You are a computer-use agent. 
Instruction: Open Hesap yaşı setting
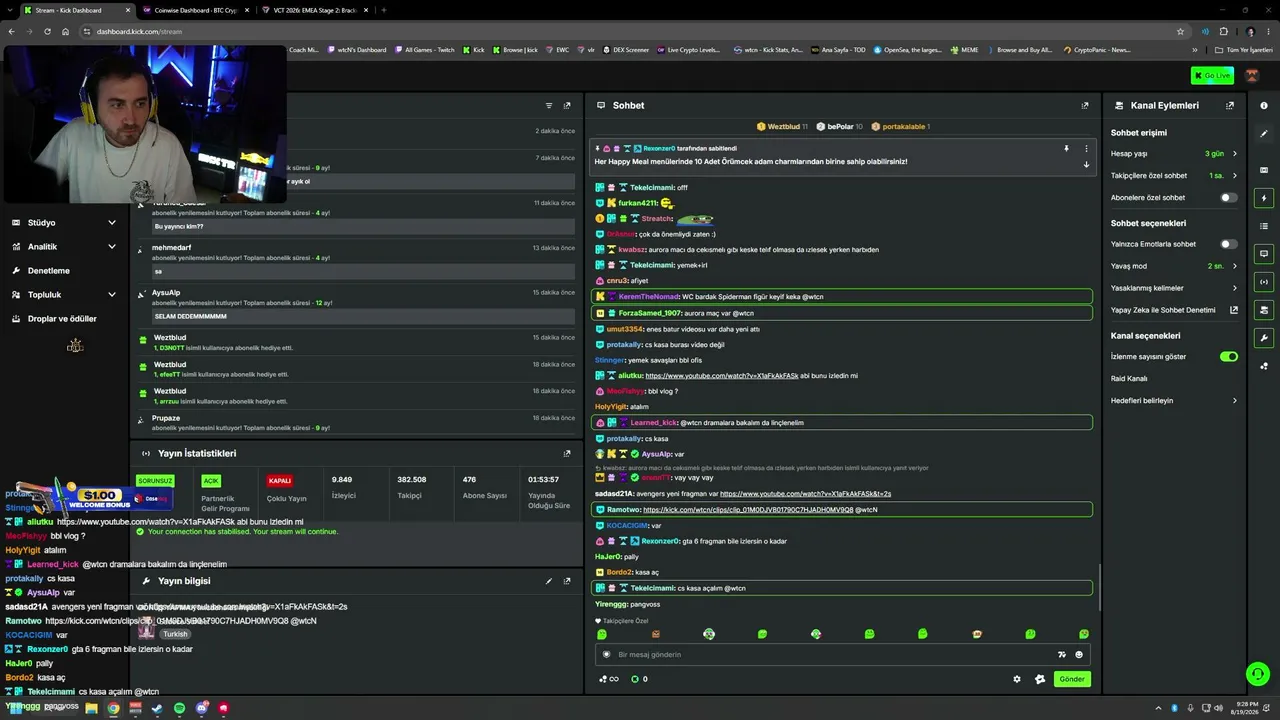[x=1174, y=154]
